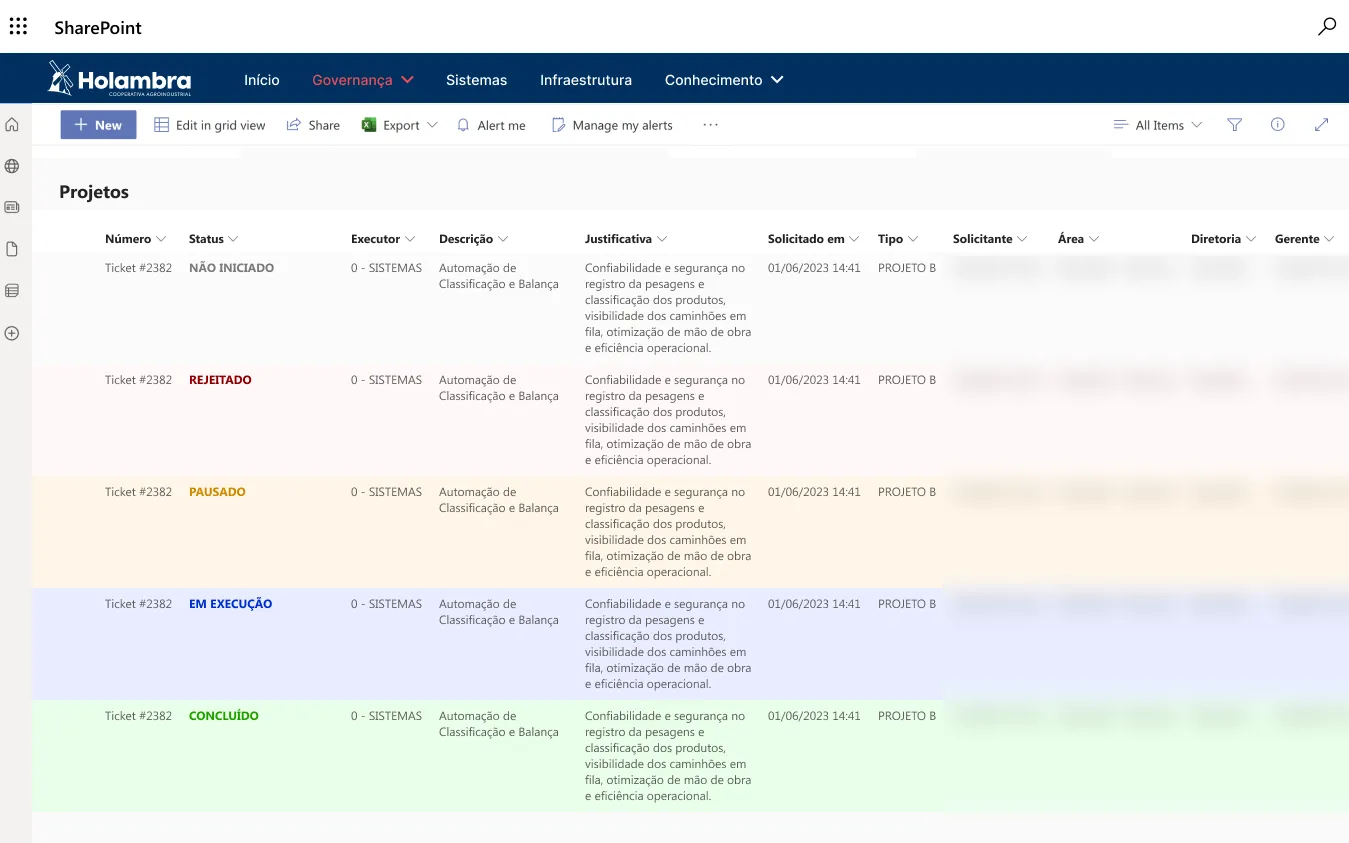1349x843 pixels.
Task: Go to the Início navigation tab
Action: (262, 80)
